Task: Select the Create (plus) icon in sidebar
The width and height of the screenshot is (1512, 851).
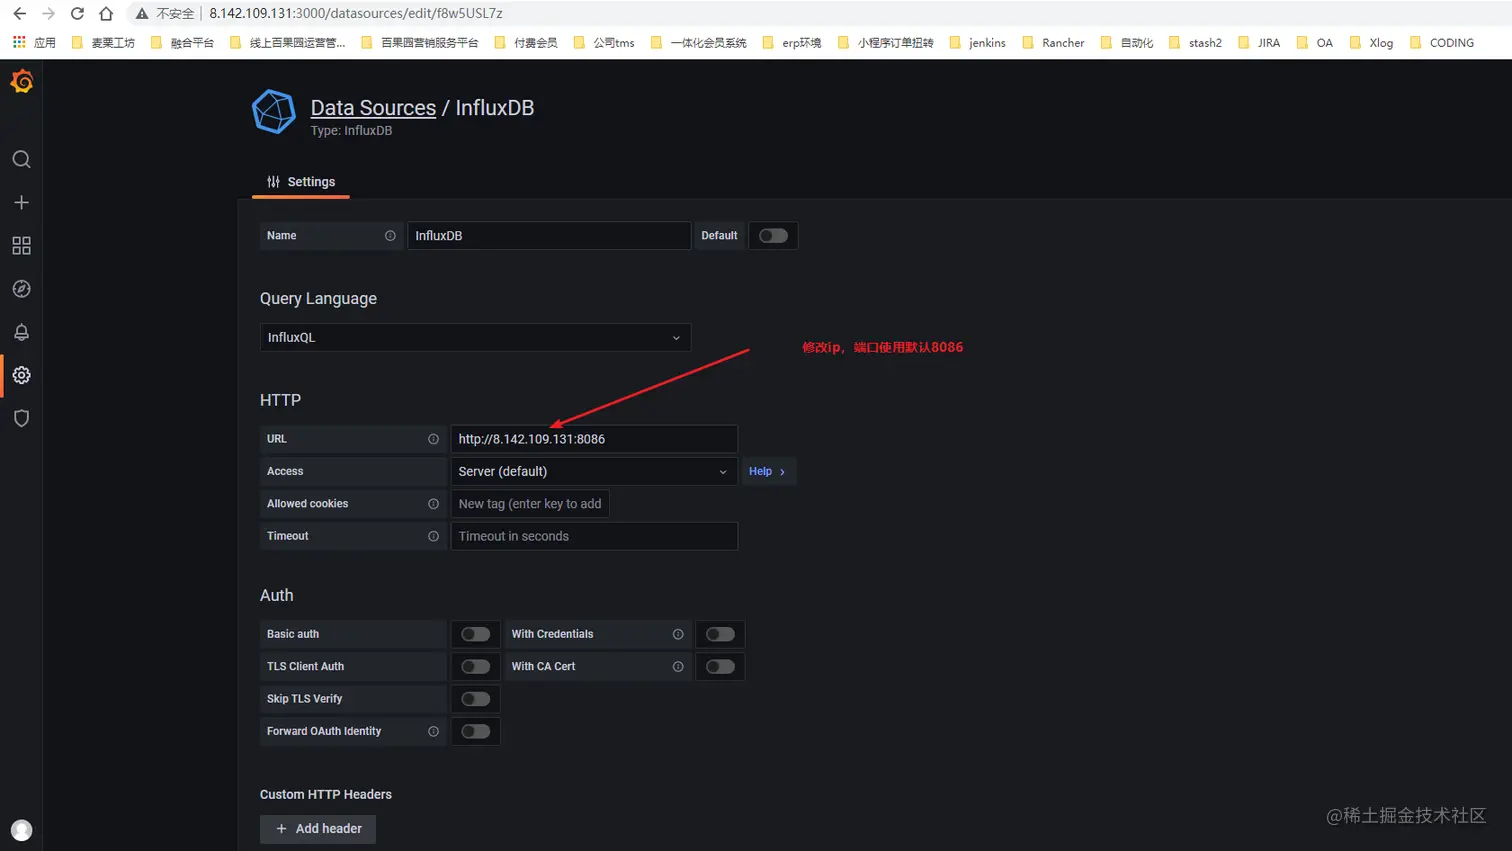Action: pyautogui.click(x=21, y=202)
